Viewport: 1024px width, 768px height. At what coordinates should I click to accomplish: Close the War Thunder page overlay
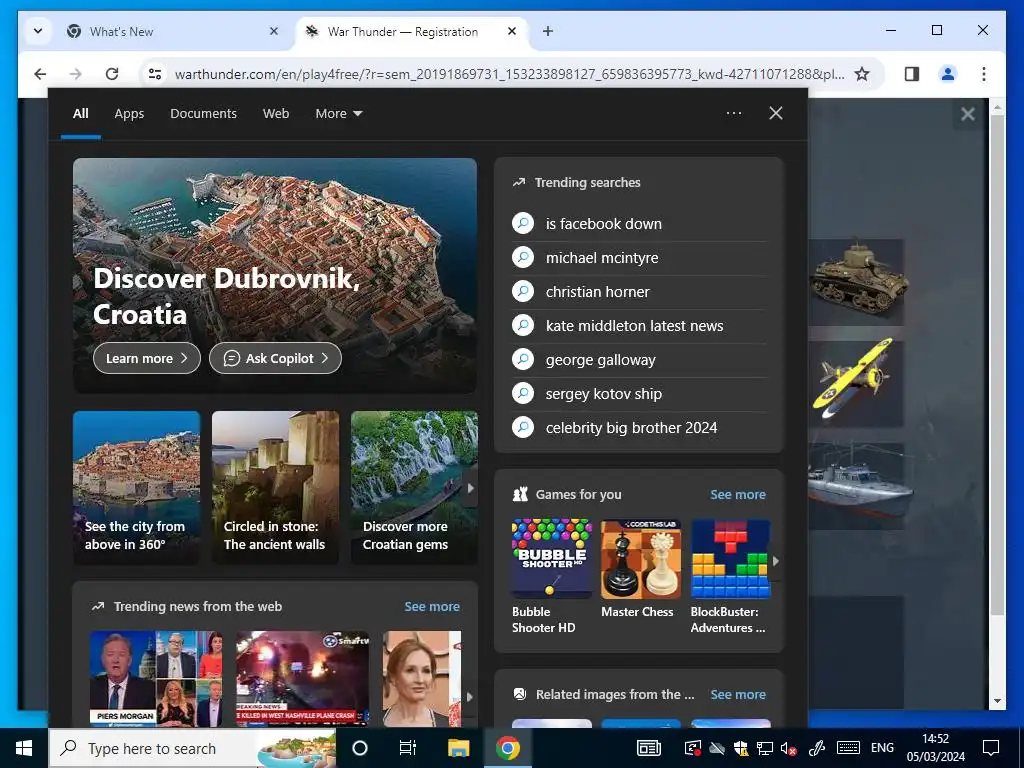pos(967,114)
